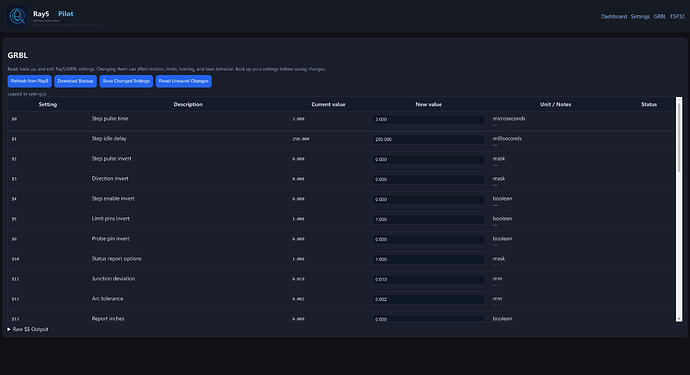Click the current value 0.002 cell

pos(298,299)
